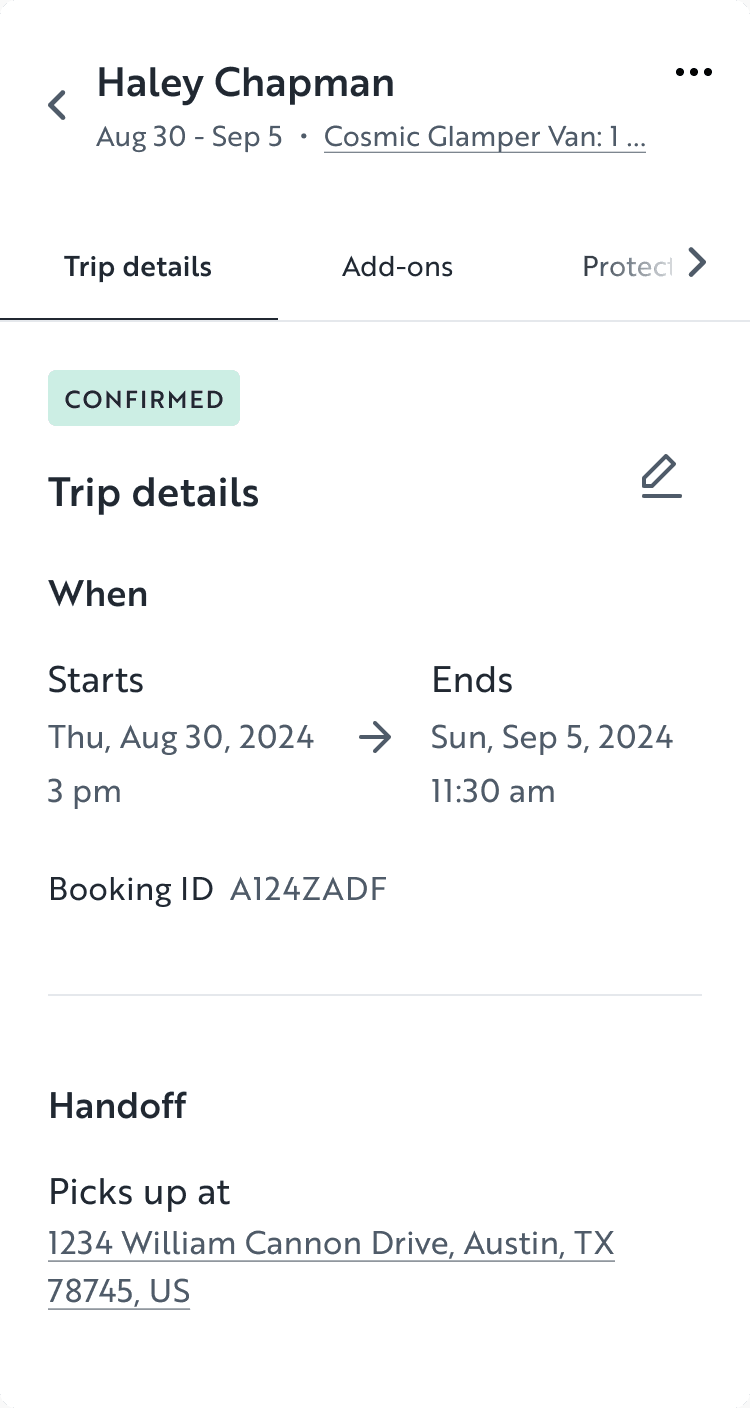The width and height of the screenshot is (750, 1408).
Task: Click the date range Aug 30 - Sep 5
Action: coord(189,136)
